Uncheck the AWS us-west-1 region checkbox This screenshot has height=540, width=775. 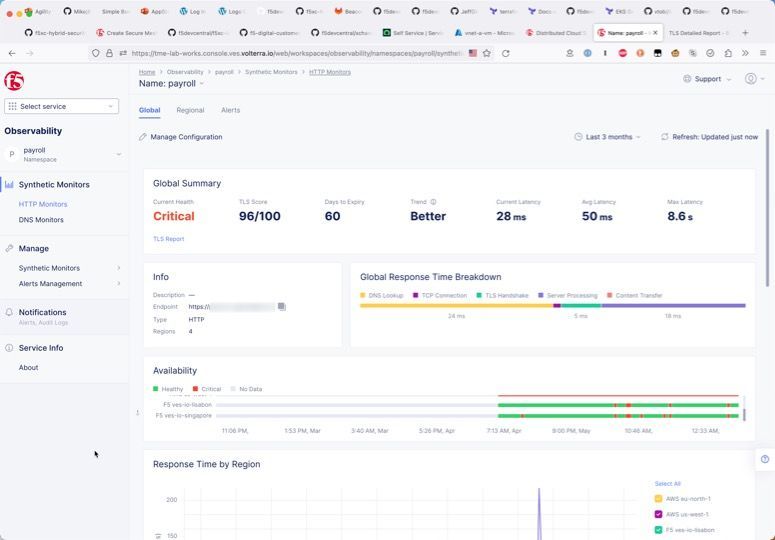(x=658, y=514)
